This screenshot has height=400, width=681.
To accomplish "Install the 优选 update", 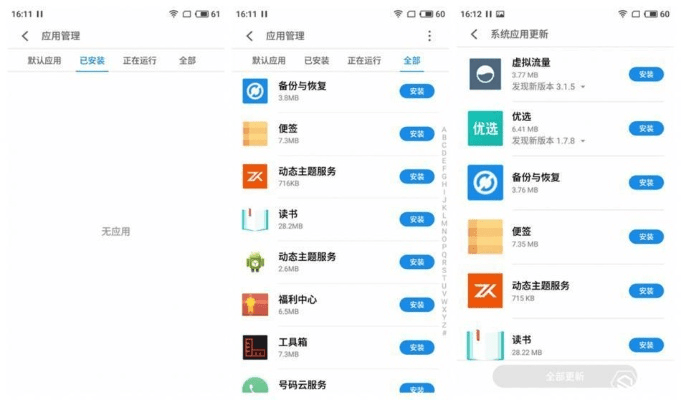I will tap(646, 129).
